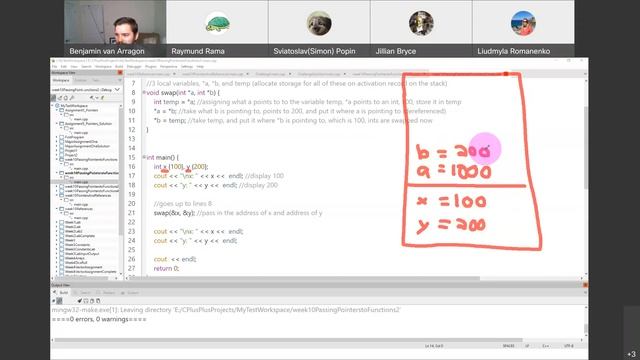Click the C++ language indicator in status bar

tap(546, 346)
